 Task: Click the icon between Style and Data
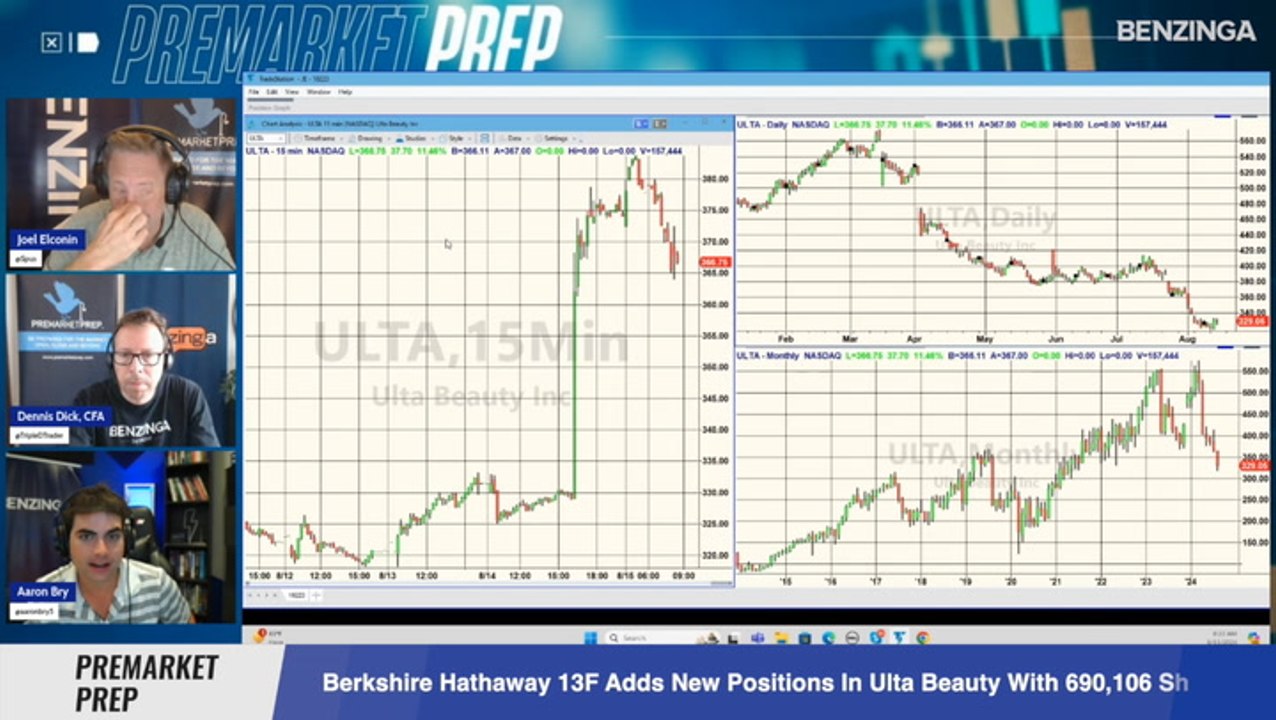pos(485,138)
